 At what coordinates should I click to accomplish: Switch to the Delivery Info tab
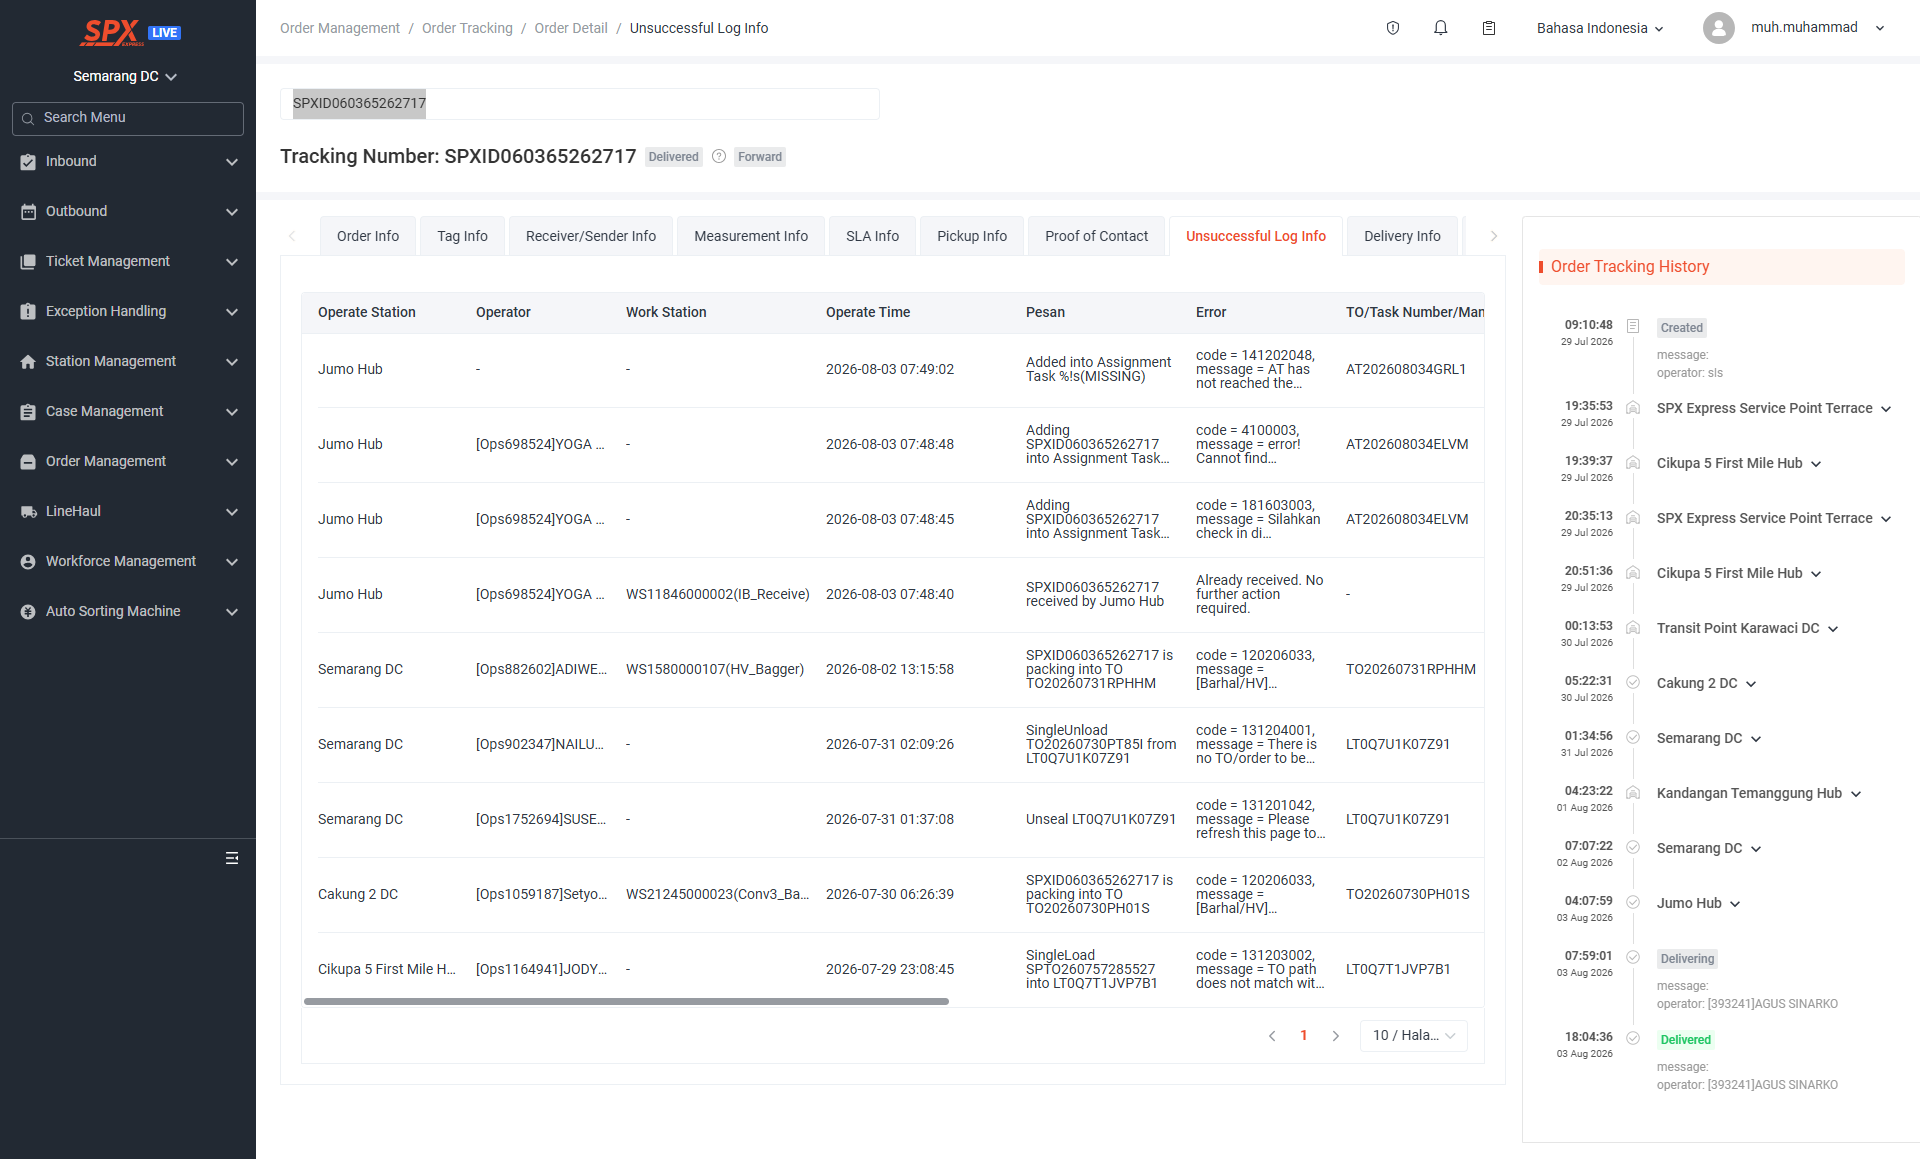(x=1402, y=236)
